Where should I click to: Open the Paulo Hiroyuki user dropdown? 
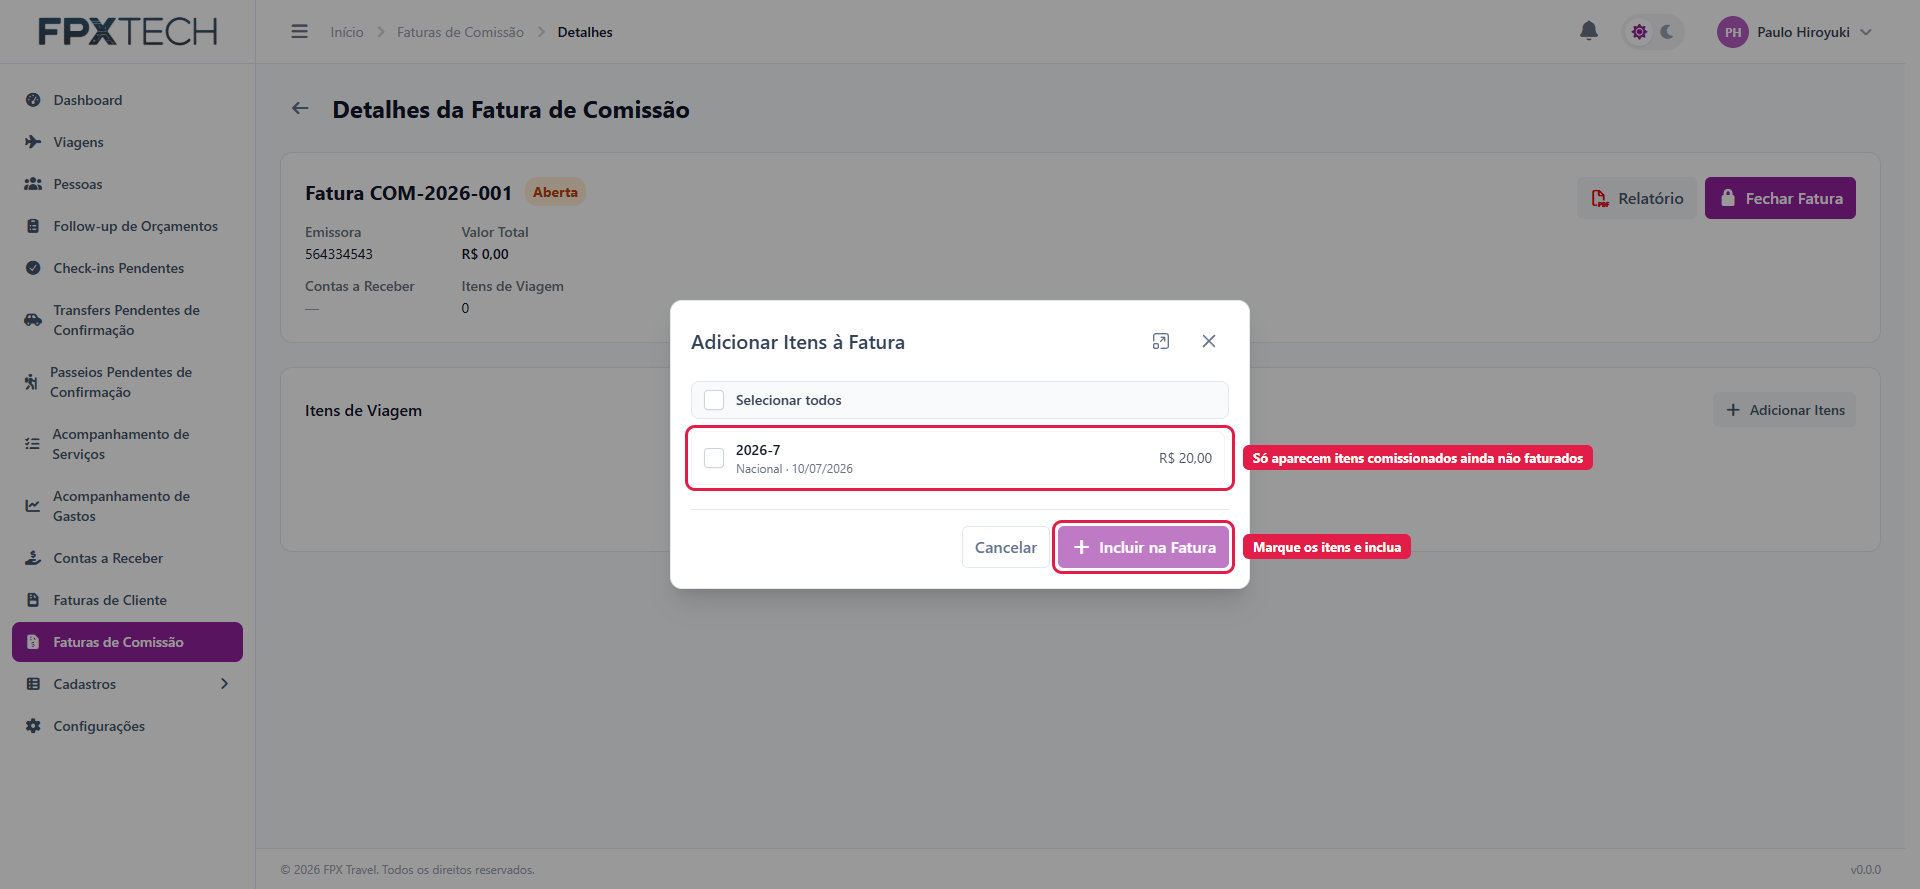point(1795,32)
